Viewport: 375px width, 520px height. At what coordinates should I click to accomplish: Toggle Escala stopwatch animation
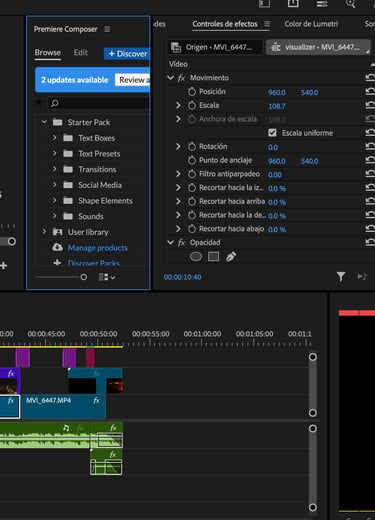pyautogui.click(x=192, y=105)
